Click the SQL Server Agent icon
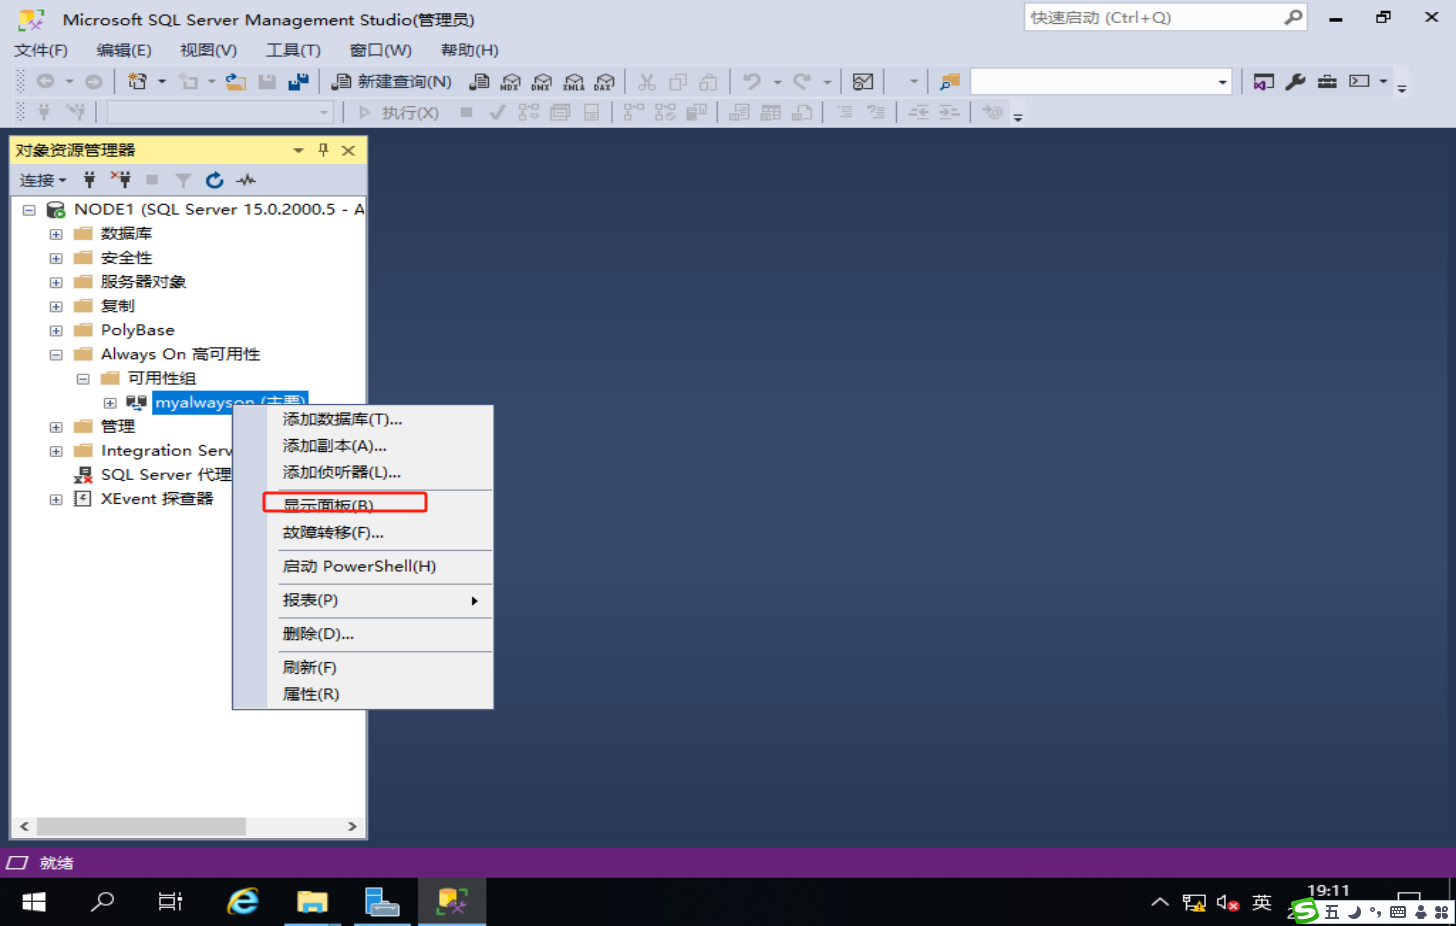This screenshot has height=926, width=1456. [84, 475]
